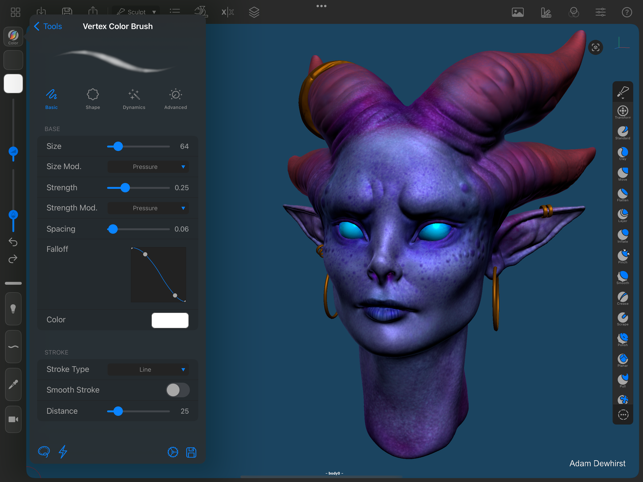Tap the lasso icon at panel bottom
The image size is (643, 482).
point(44,452)
